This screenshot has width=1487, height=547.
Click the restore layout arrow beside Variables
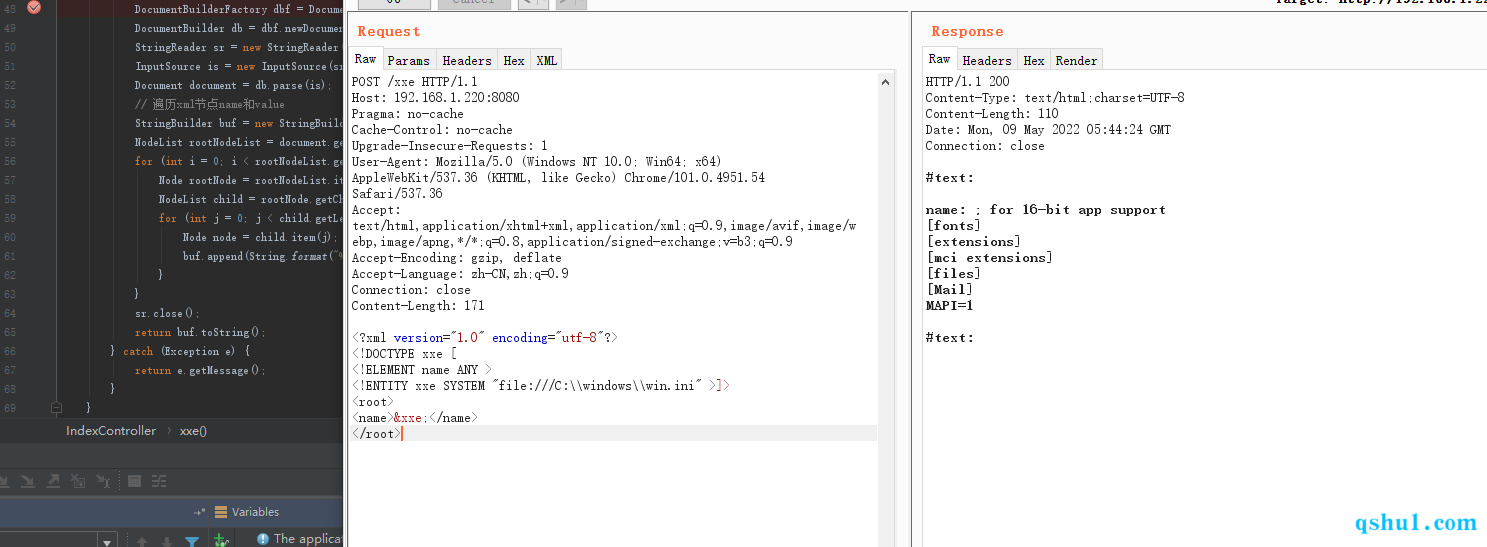[x=200, y=512]
